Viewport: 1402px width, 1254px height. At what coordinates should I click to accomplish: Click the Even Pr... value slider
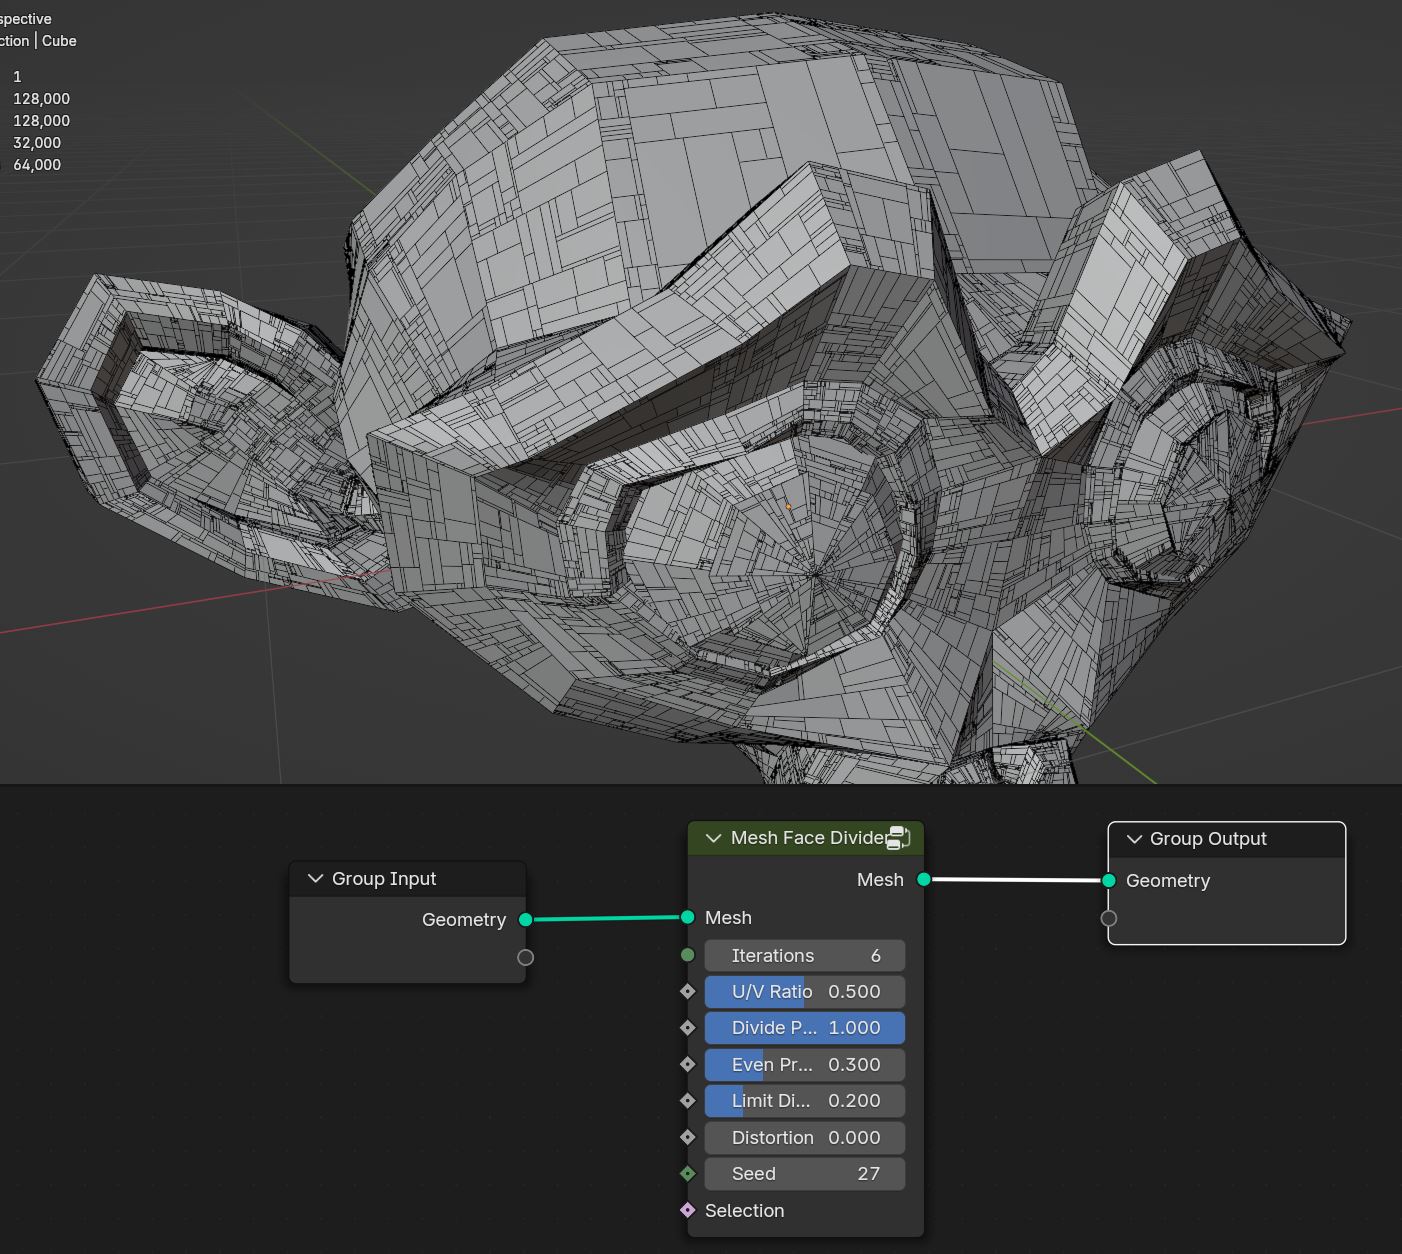coord(805,1064)
